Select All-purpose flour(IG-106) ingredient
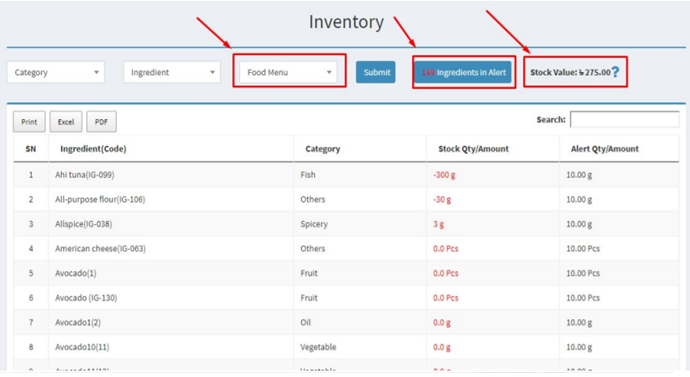Viewport: 690px width, 377px height. (x=100, y=199)
